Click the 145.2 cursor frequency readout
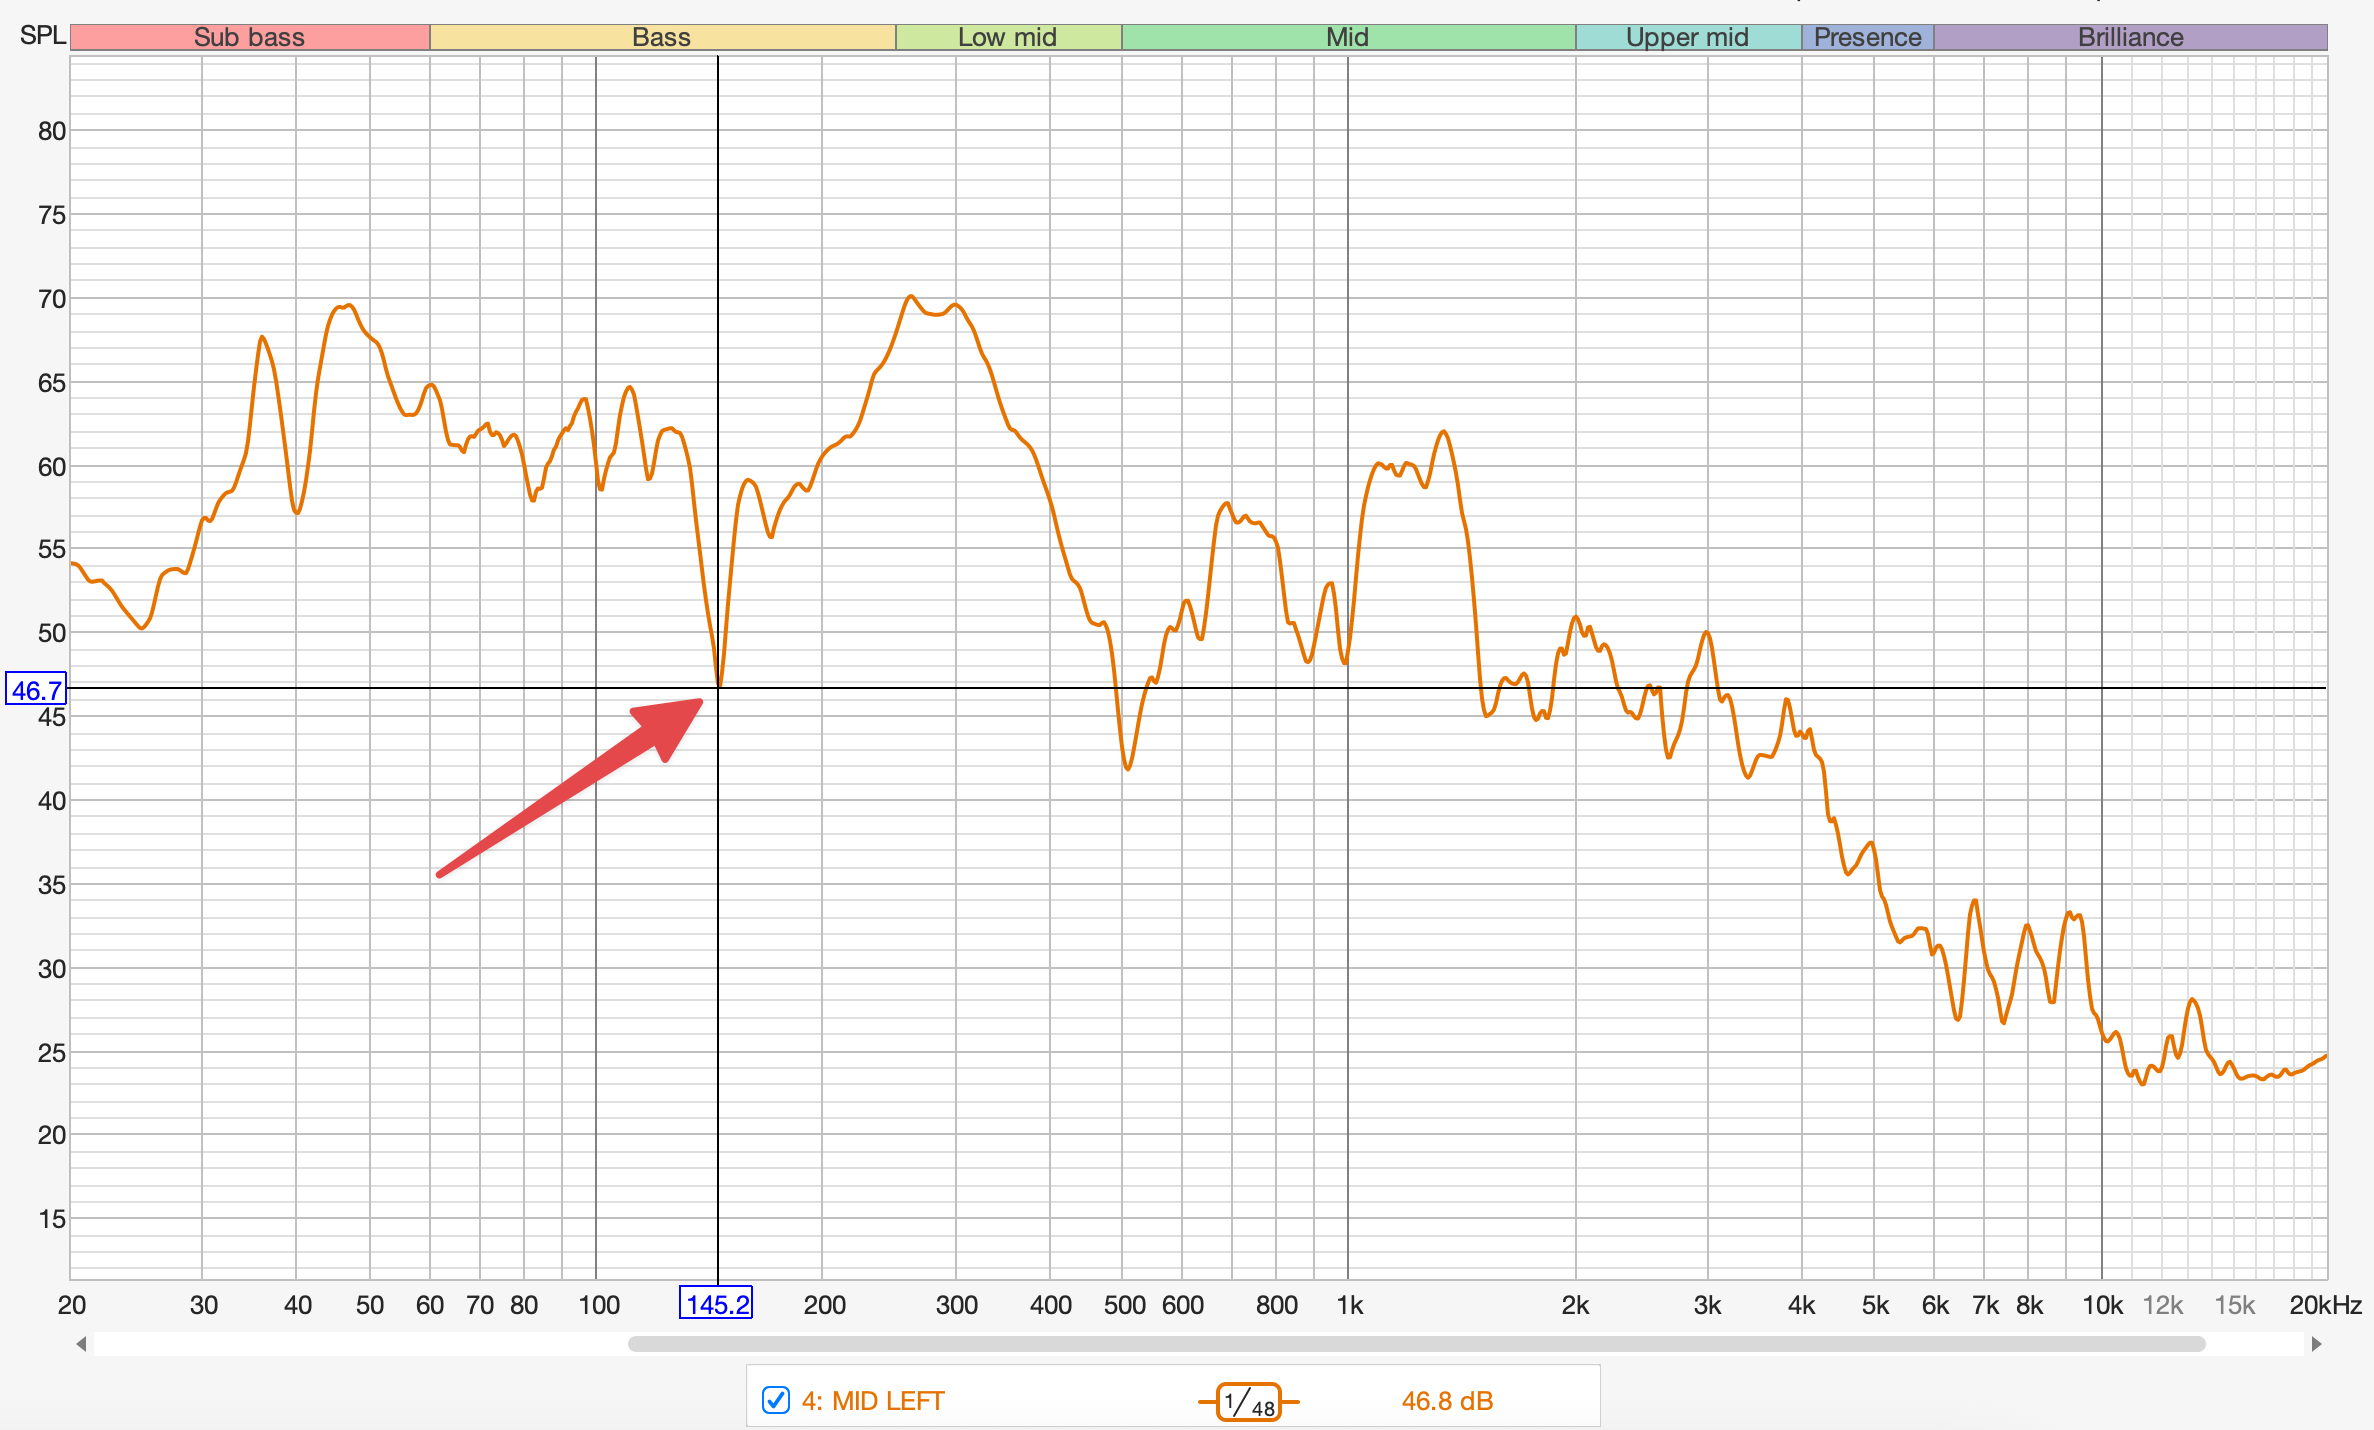Image resolution: width=2374 pixels, height=1430 pixels. click(x=716, y=1304)
